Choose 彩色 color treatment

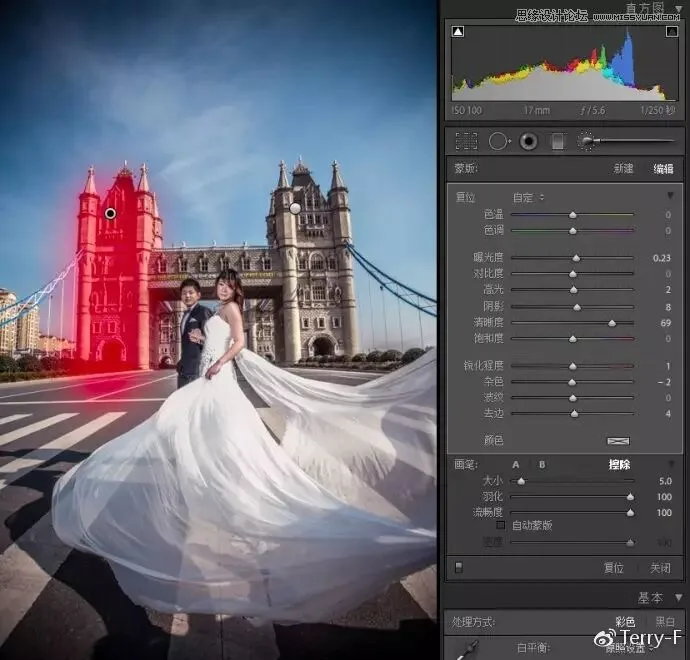pyautogui.click(x=624, y=622)
